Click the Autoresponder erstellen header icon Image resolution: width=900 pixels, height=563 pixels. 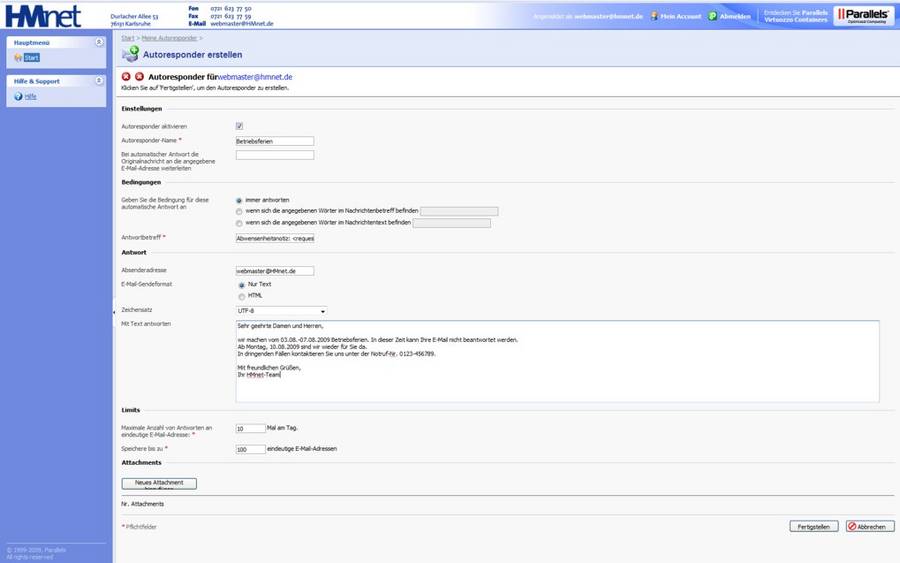(130, 54)
